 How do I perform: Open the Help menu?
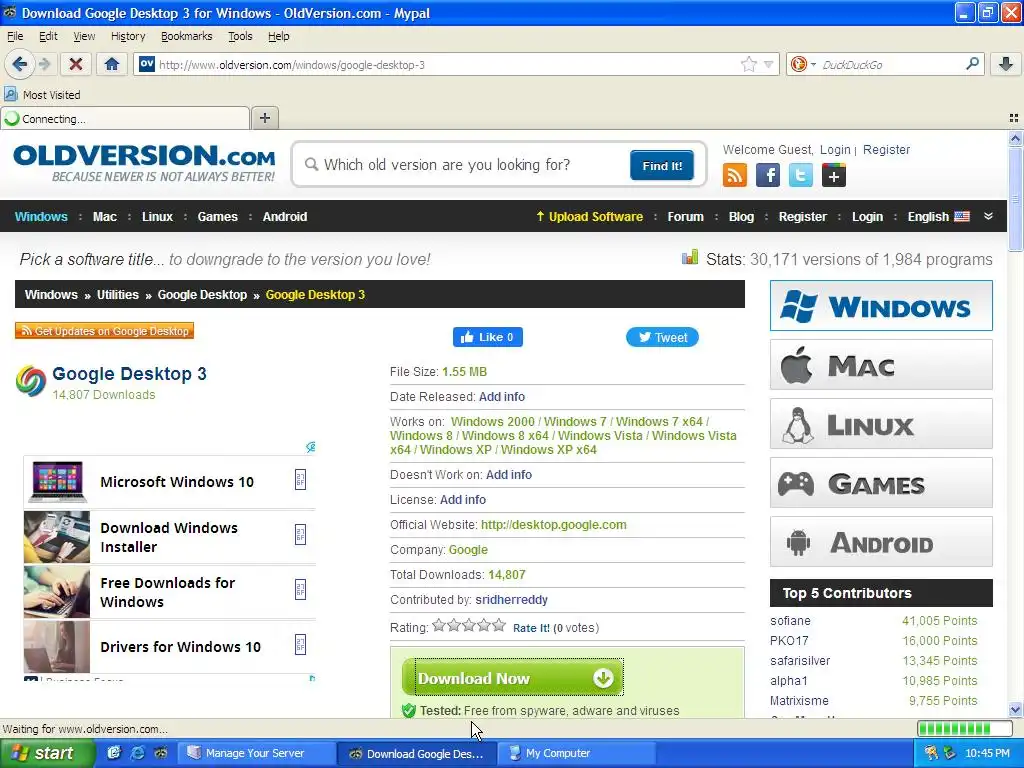click(279, 36)
